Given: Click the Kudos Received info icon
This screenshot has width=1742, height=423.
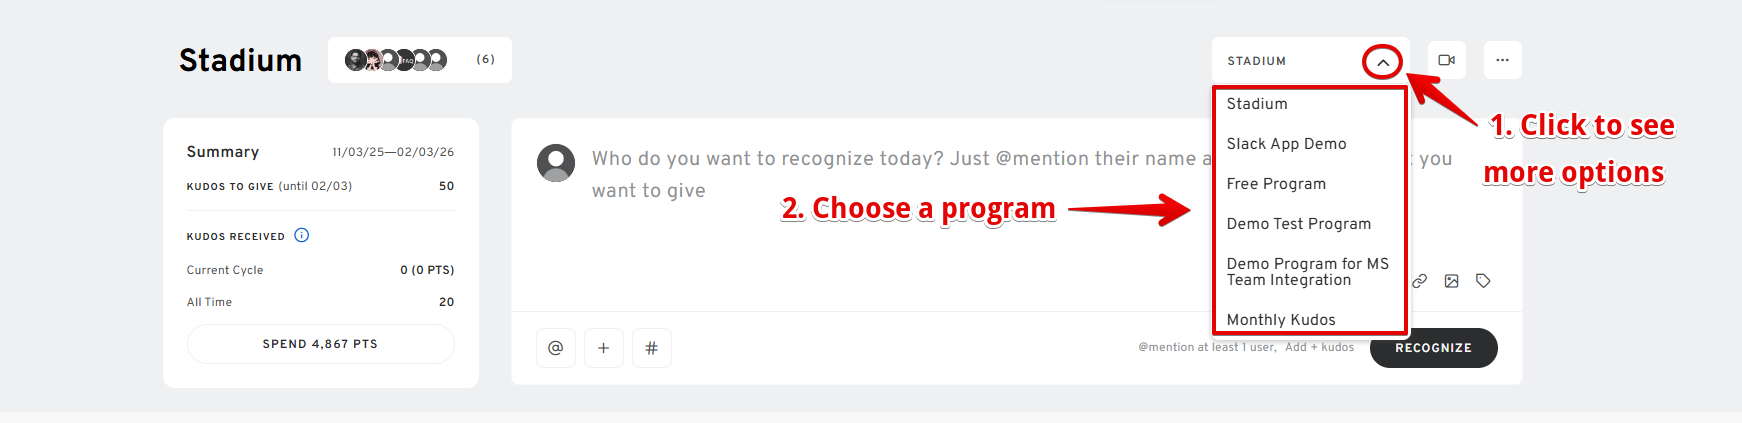Looking at the screenshot, I should [302, 235].
